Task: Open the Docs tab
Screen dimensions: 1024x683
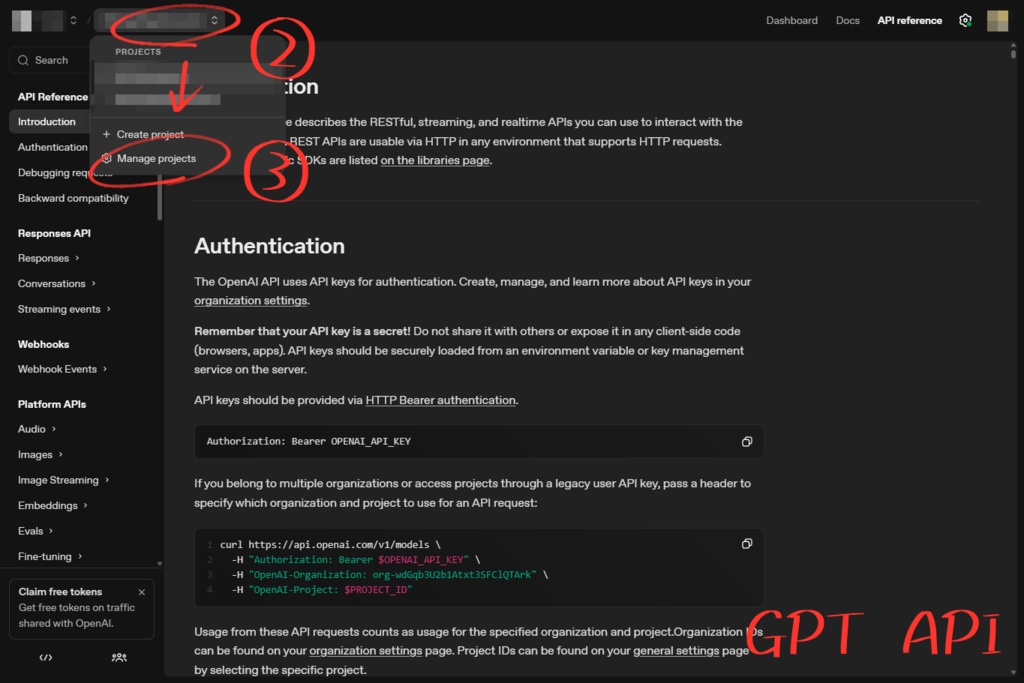Action: click(x=848, y=20)
